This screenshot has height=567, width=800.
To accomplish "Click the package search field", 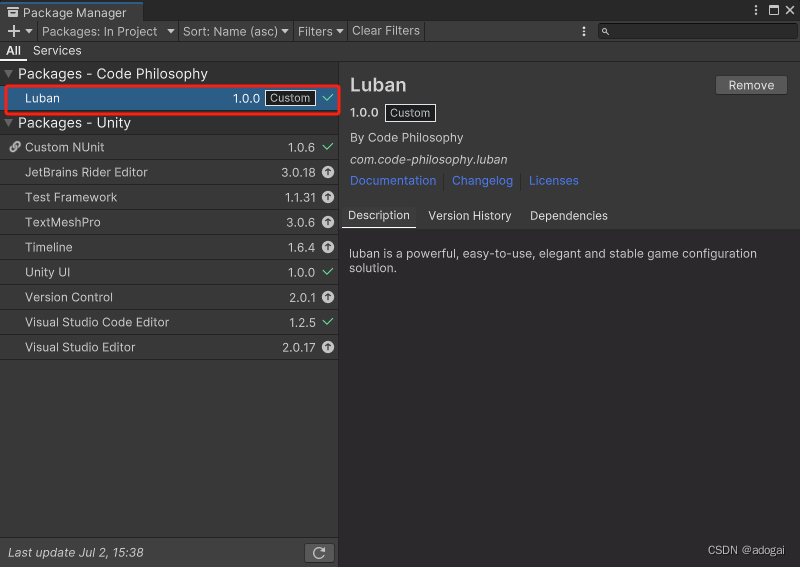I will click(700, 31).
